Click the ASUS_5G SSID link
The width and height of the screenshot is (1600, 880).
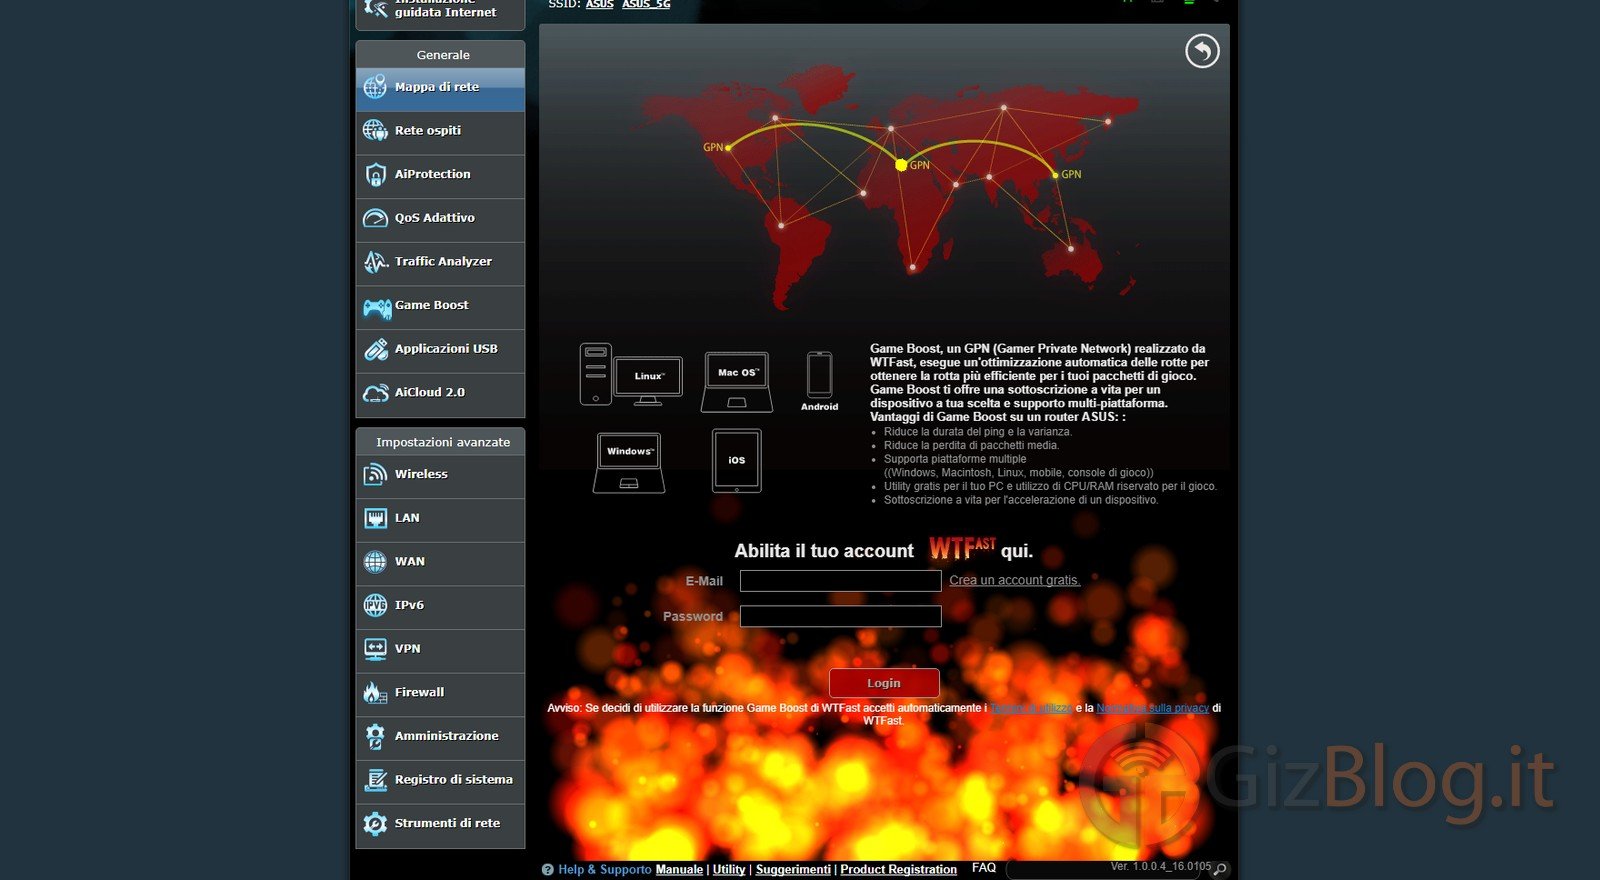tap(646, 5)
